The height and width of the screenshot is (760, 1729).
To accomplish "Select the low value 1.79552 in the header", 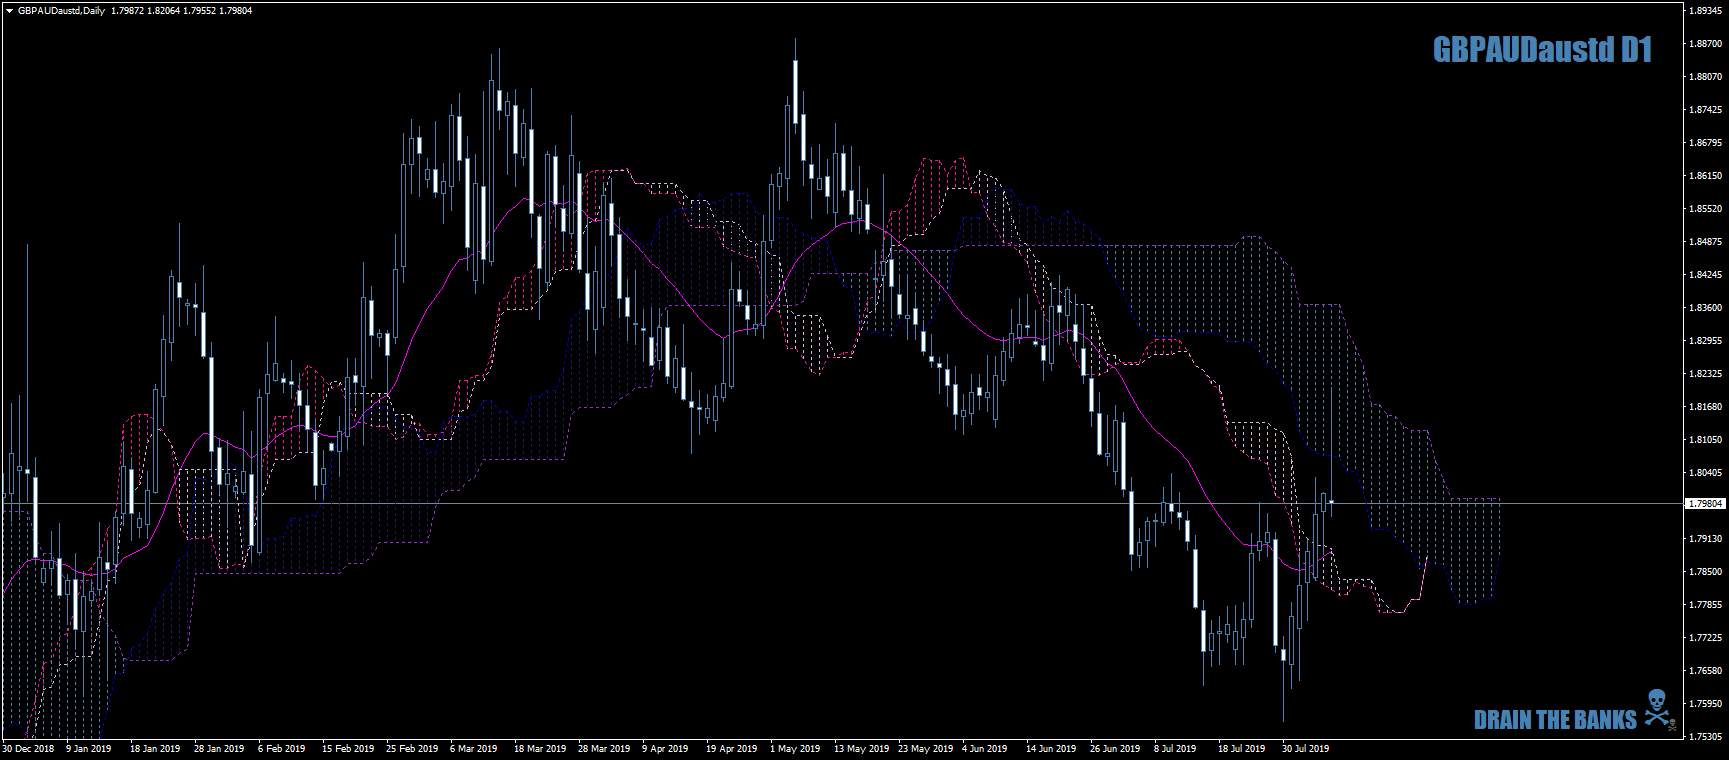I will [x=200, y=11].
